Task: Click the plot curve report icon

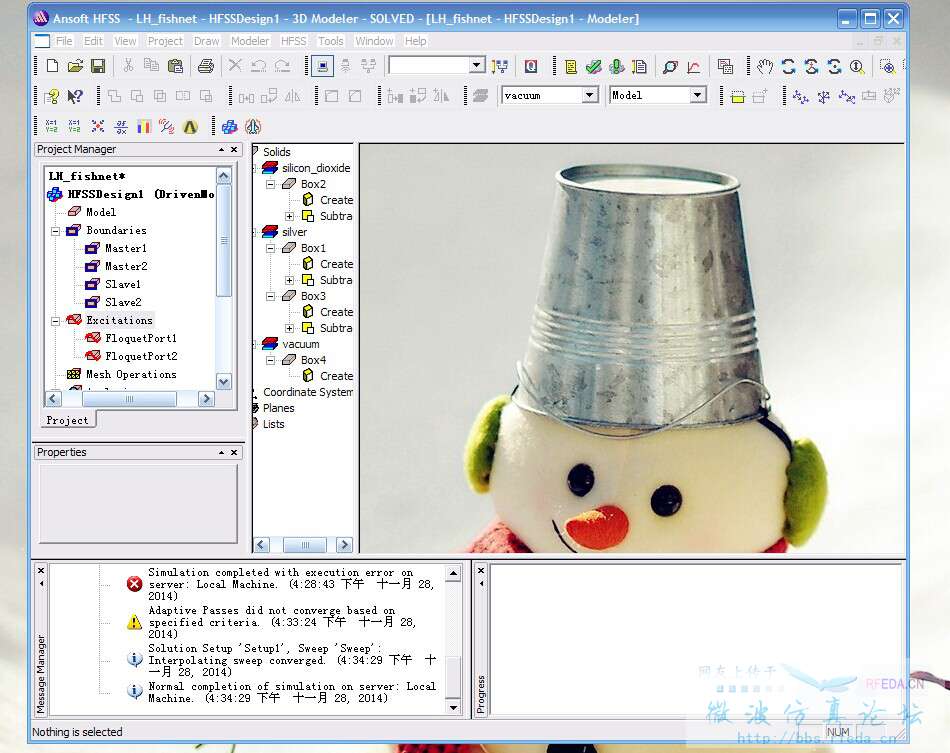Action: [694, 66]
